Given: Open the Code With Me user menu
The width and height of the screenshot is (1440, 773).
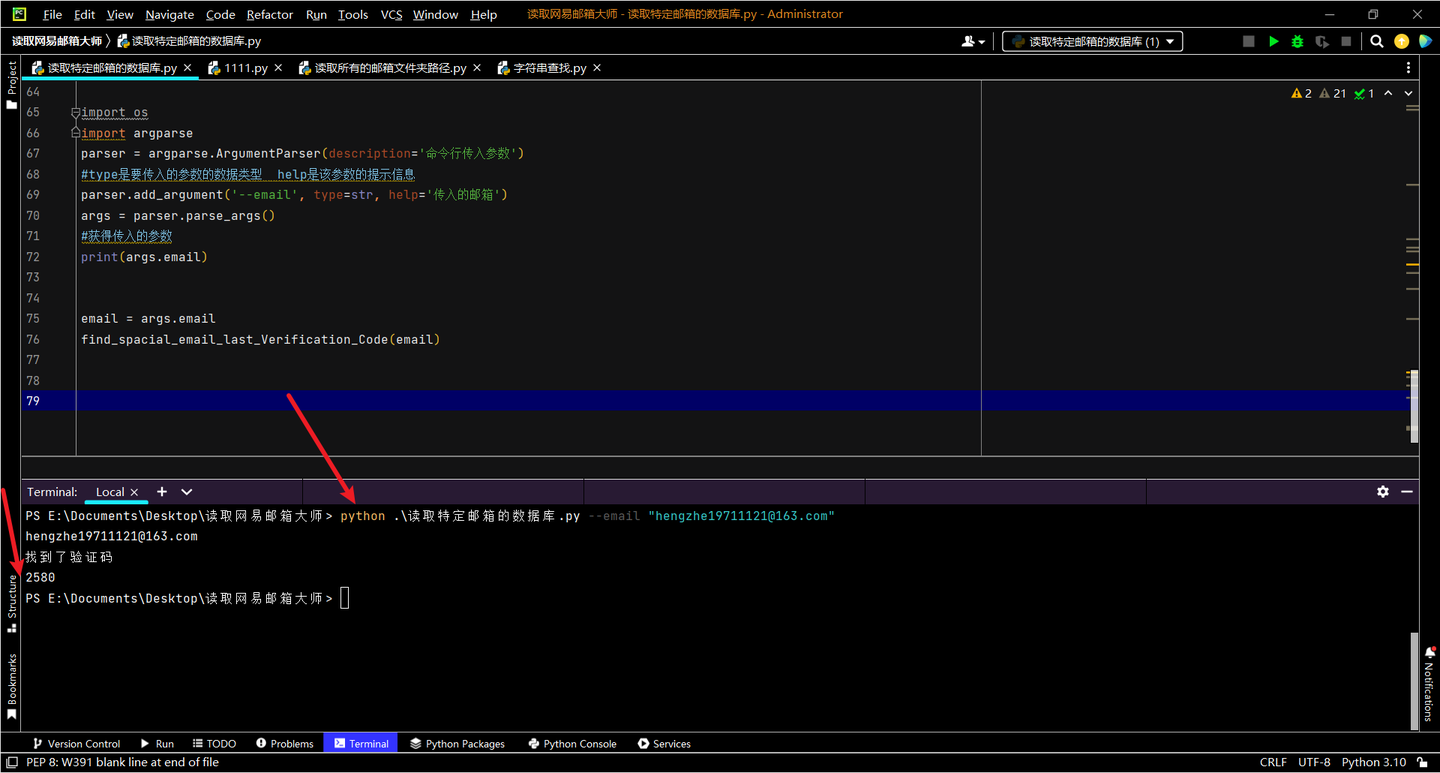Looking at the screenshot, I should coord(973,41).
